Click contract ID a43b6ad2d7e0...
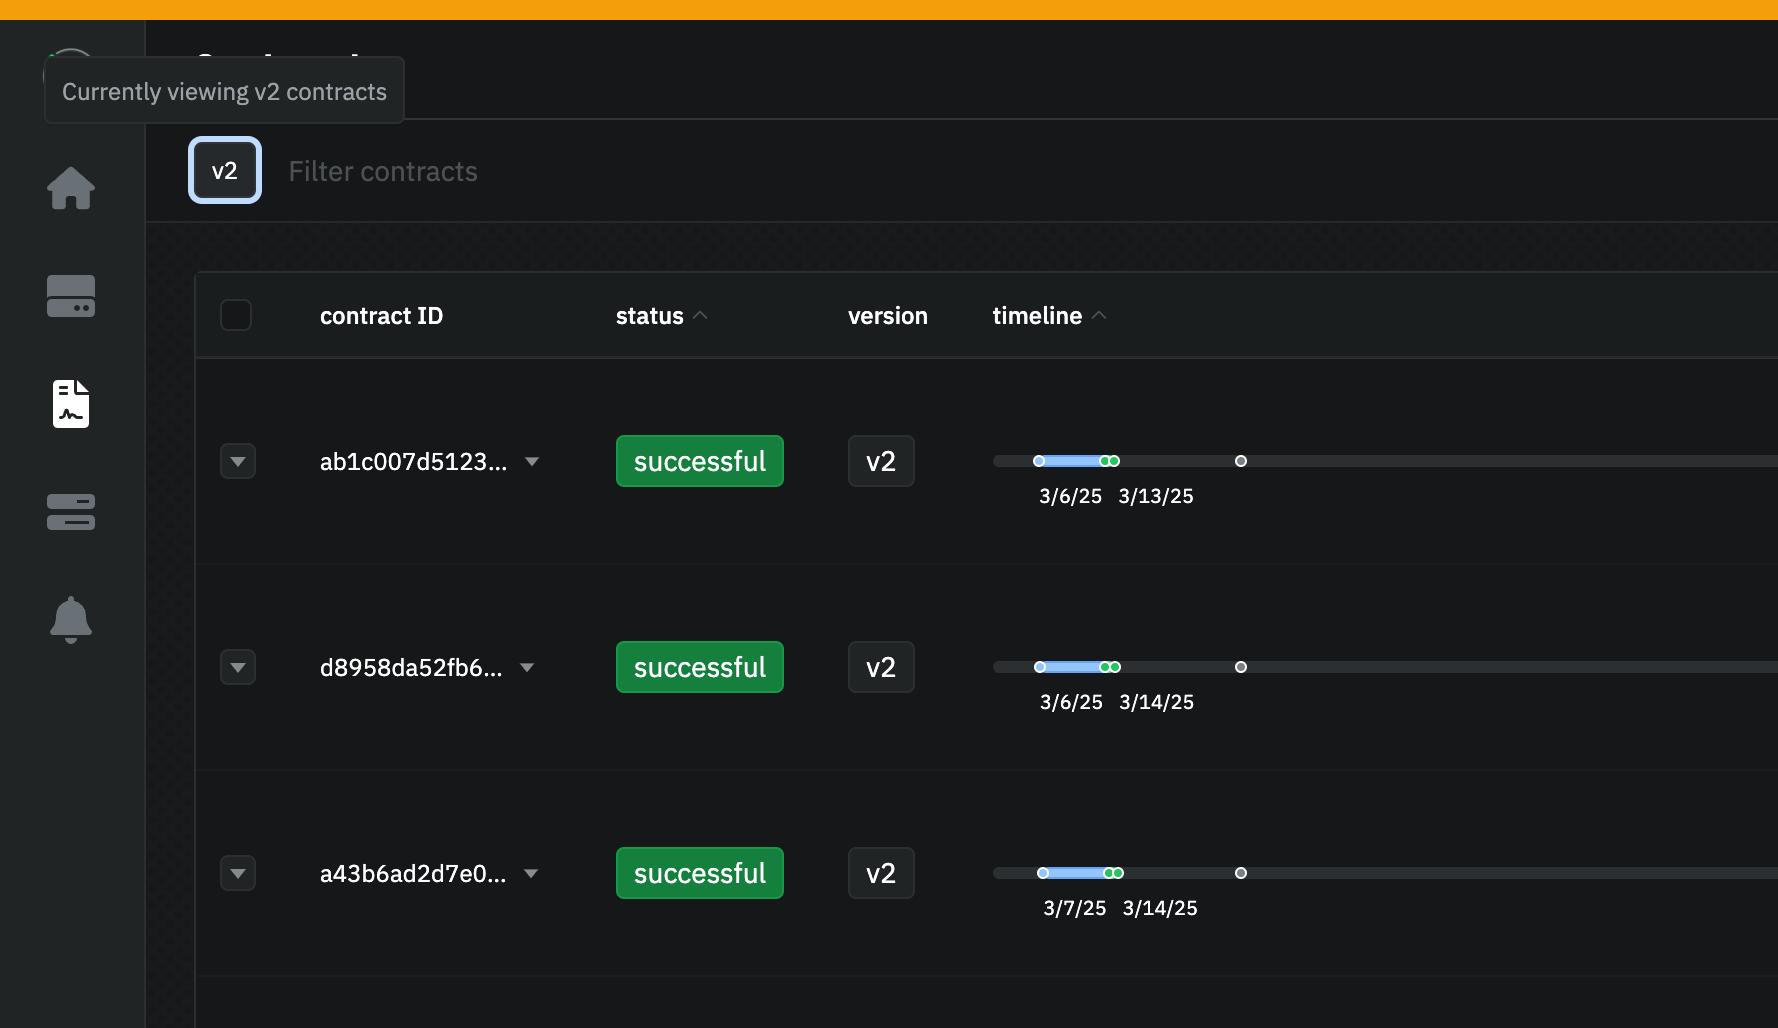Viewport: 1778px width, 1028px height. [413, 874]
